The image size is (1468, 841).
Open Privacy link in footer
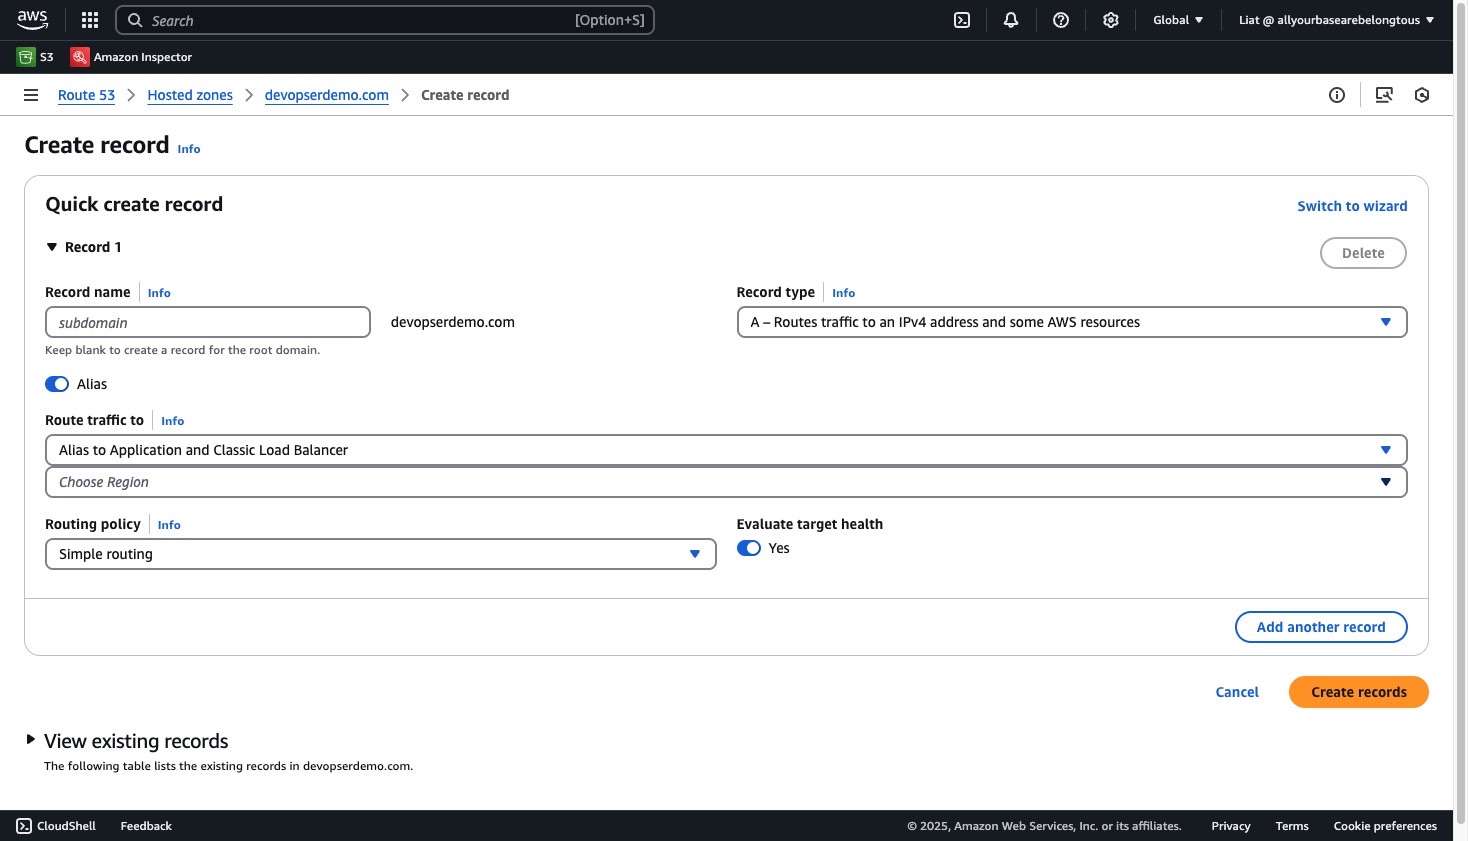pos(1231,826)
